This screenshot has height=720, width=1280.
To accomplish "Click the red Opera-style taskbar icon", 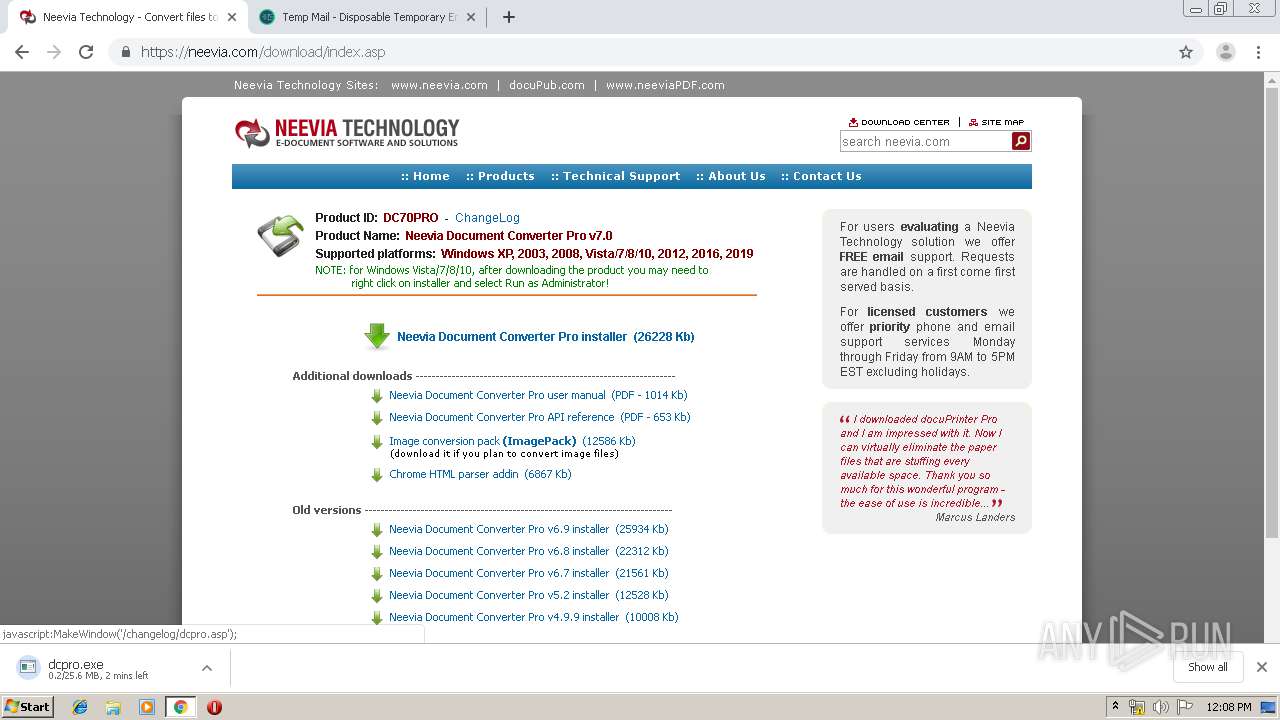I will [x=214, y=707].
